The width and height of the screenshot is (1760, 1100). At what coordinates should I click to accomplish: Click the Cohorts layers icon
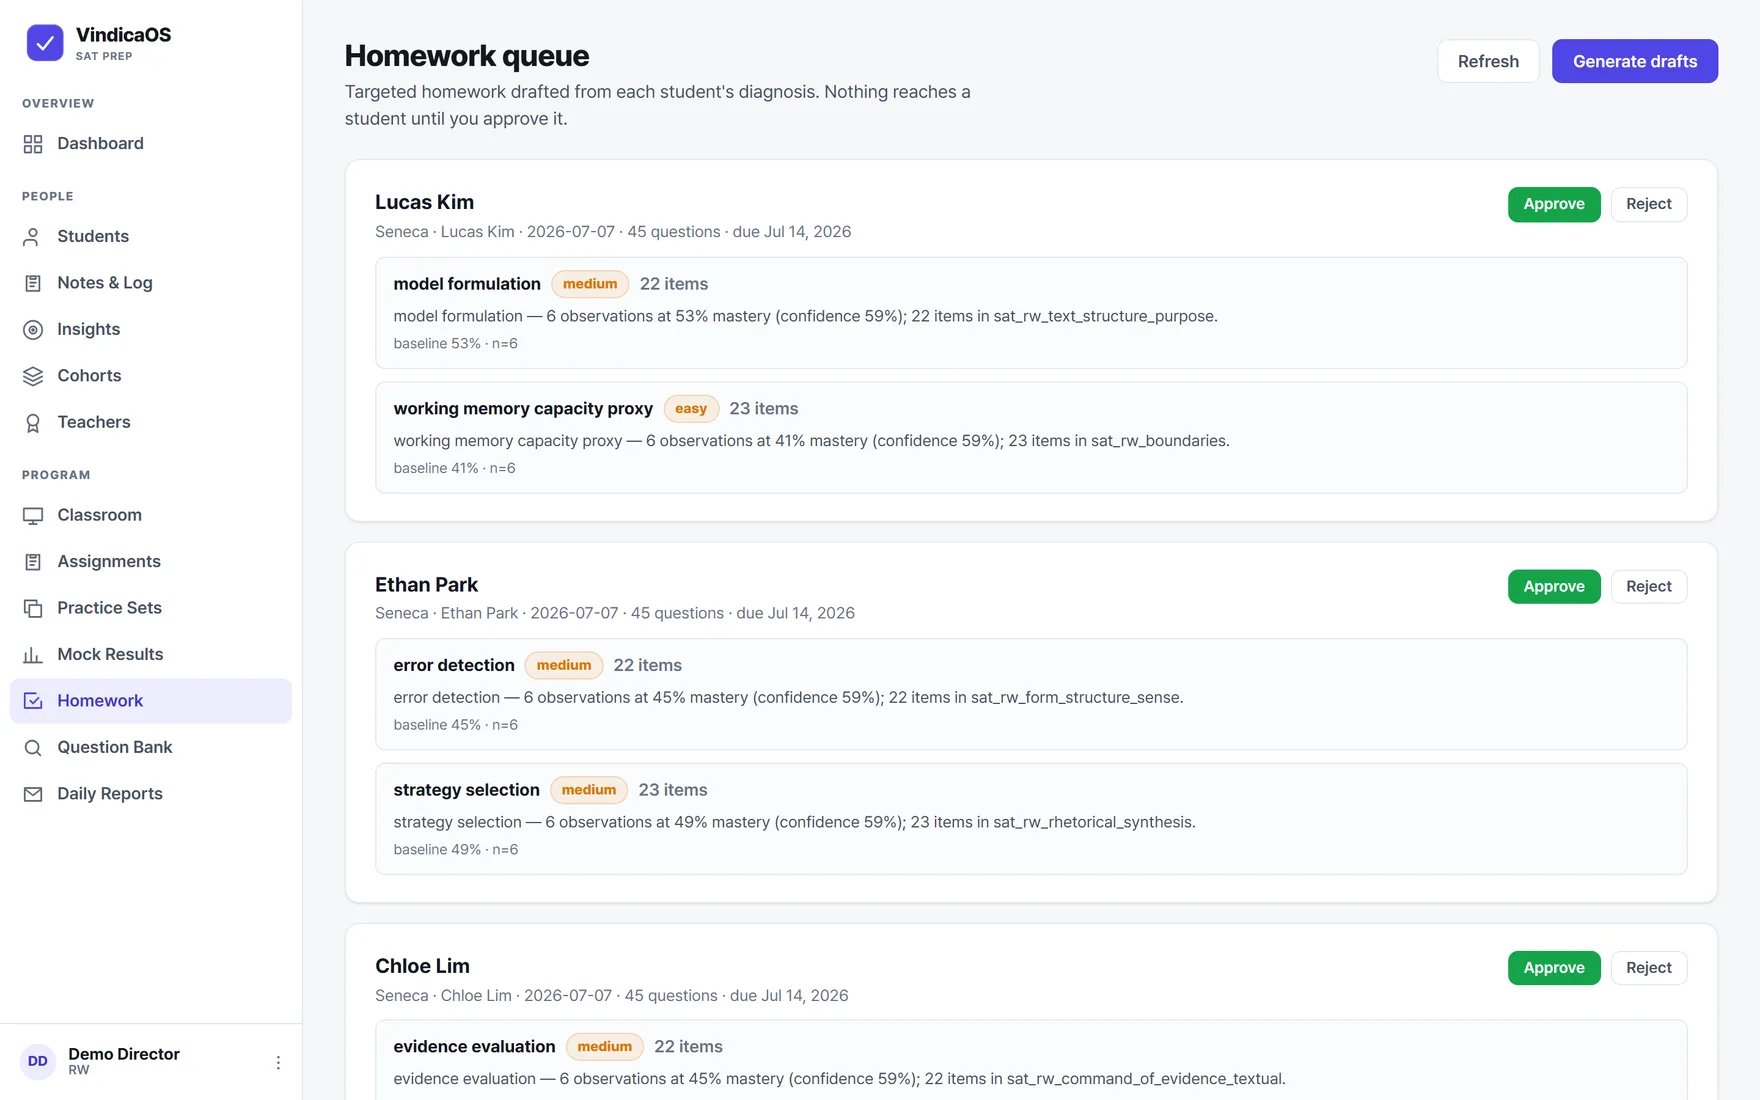tap(33, 376)
